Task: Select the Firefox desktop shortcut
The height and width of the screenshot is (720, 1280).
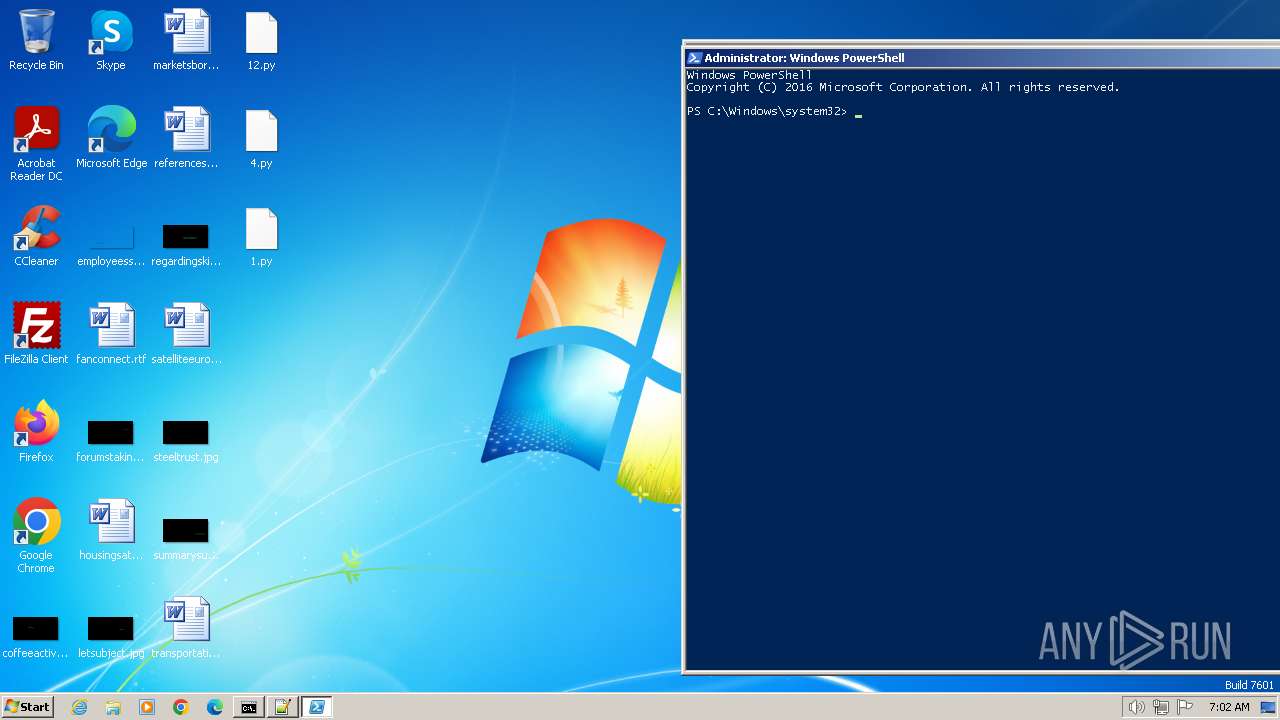Action: tap(36, 433)
